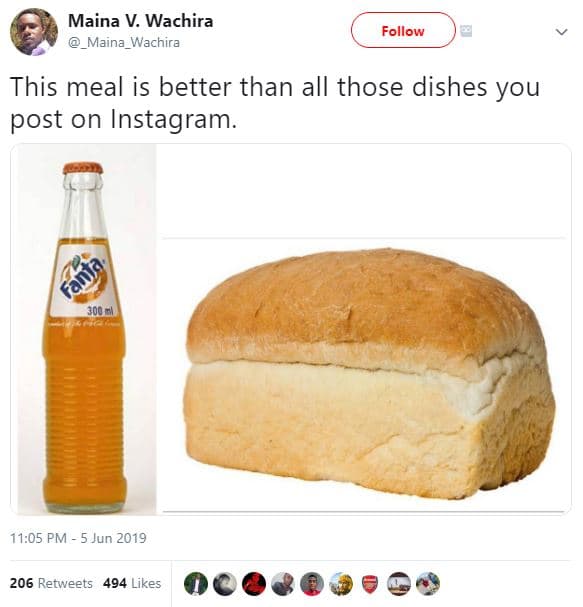This screenshot has height=607, width=583.
Task: Click the small icon beside Follow button
Action: (x=466, y=31)
